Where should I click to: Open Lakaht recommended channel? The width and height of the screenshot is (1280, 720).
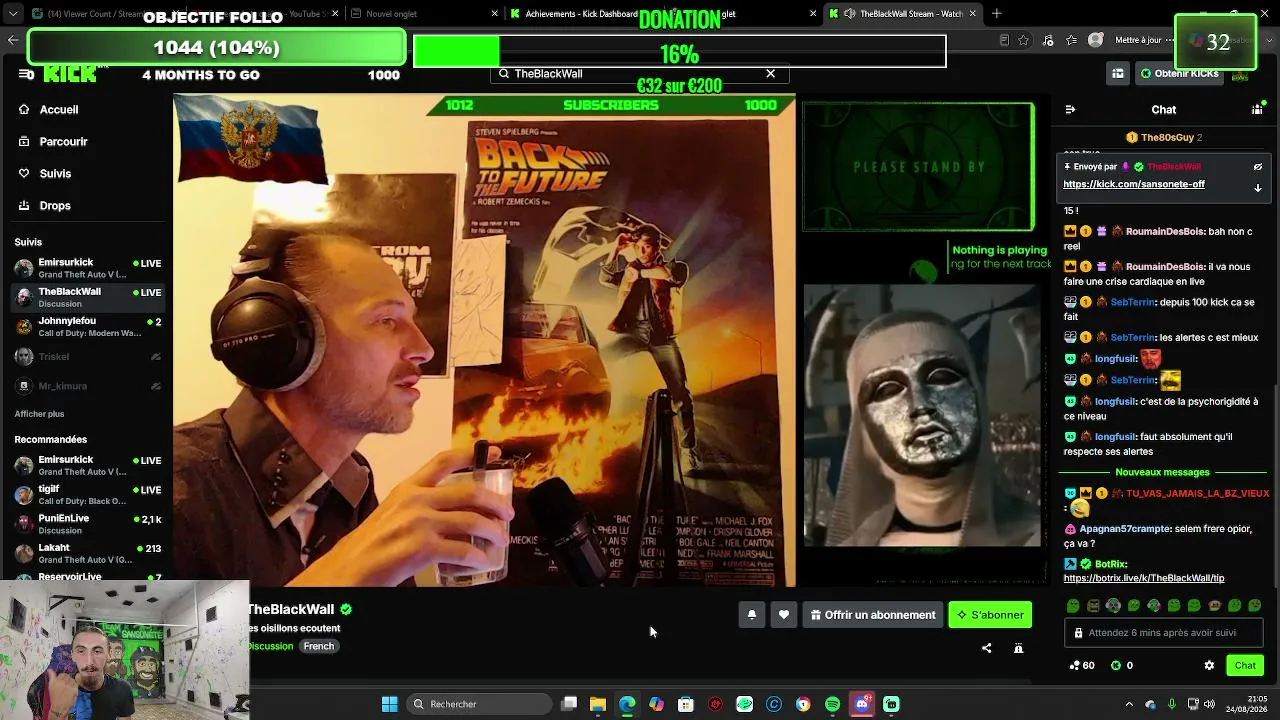click(88, 553)
